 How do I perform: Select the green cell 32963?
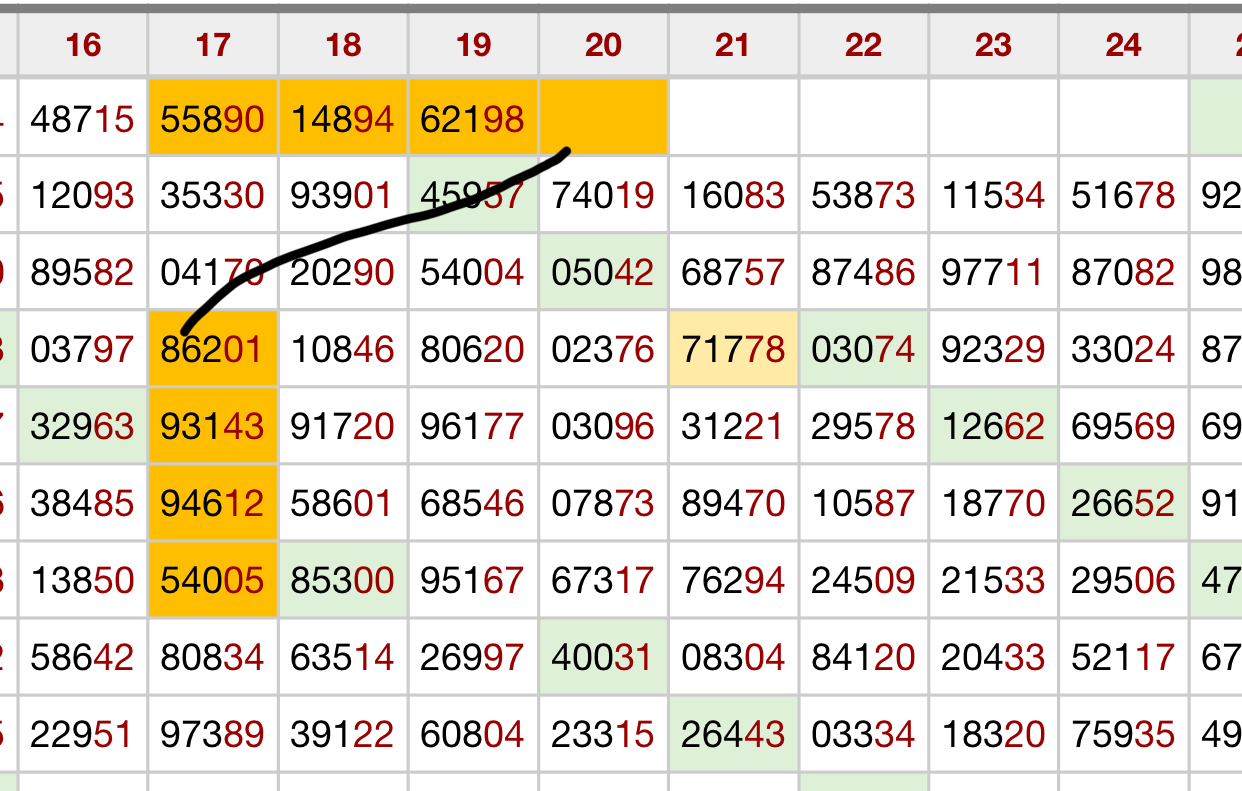(x=83, y=426)
